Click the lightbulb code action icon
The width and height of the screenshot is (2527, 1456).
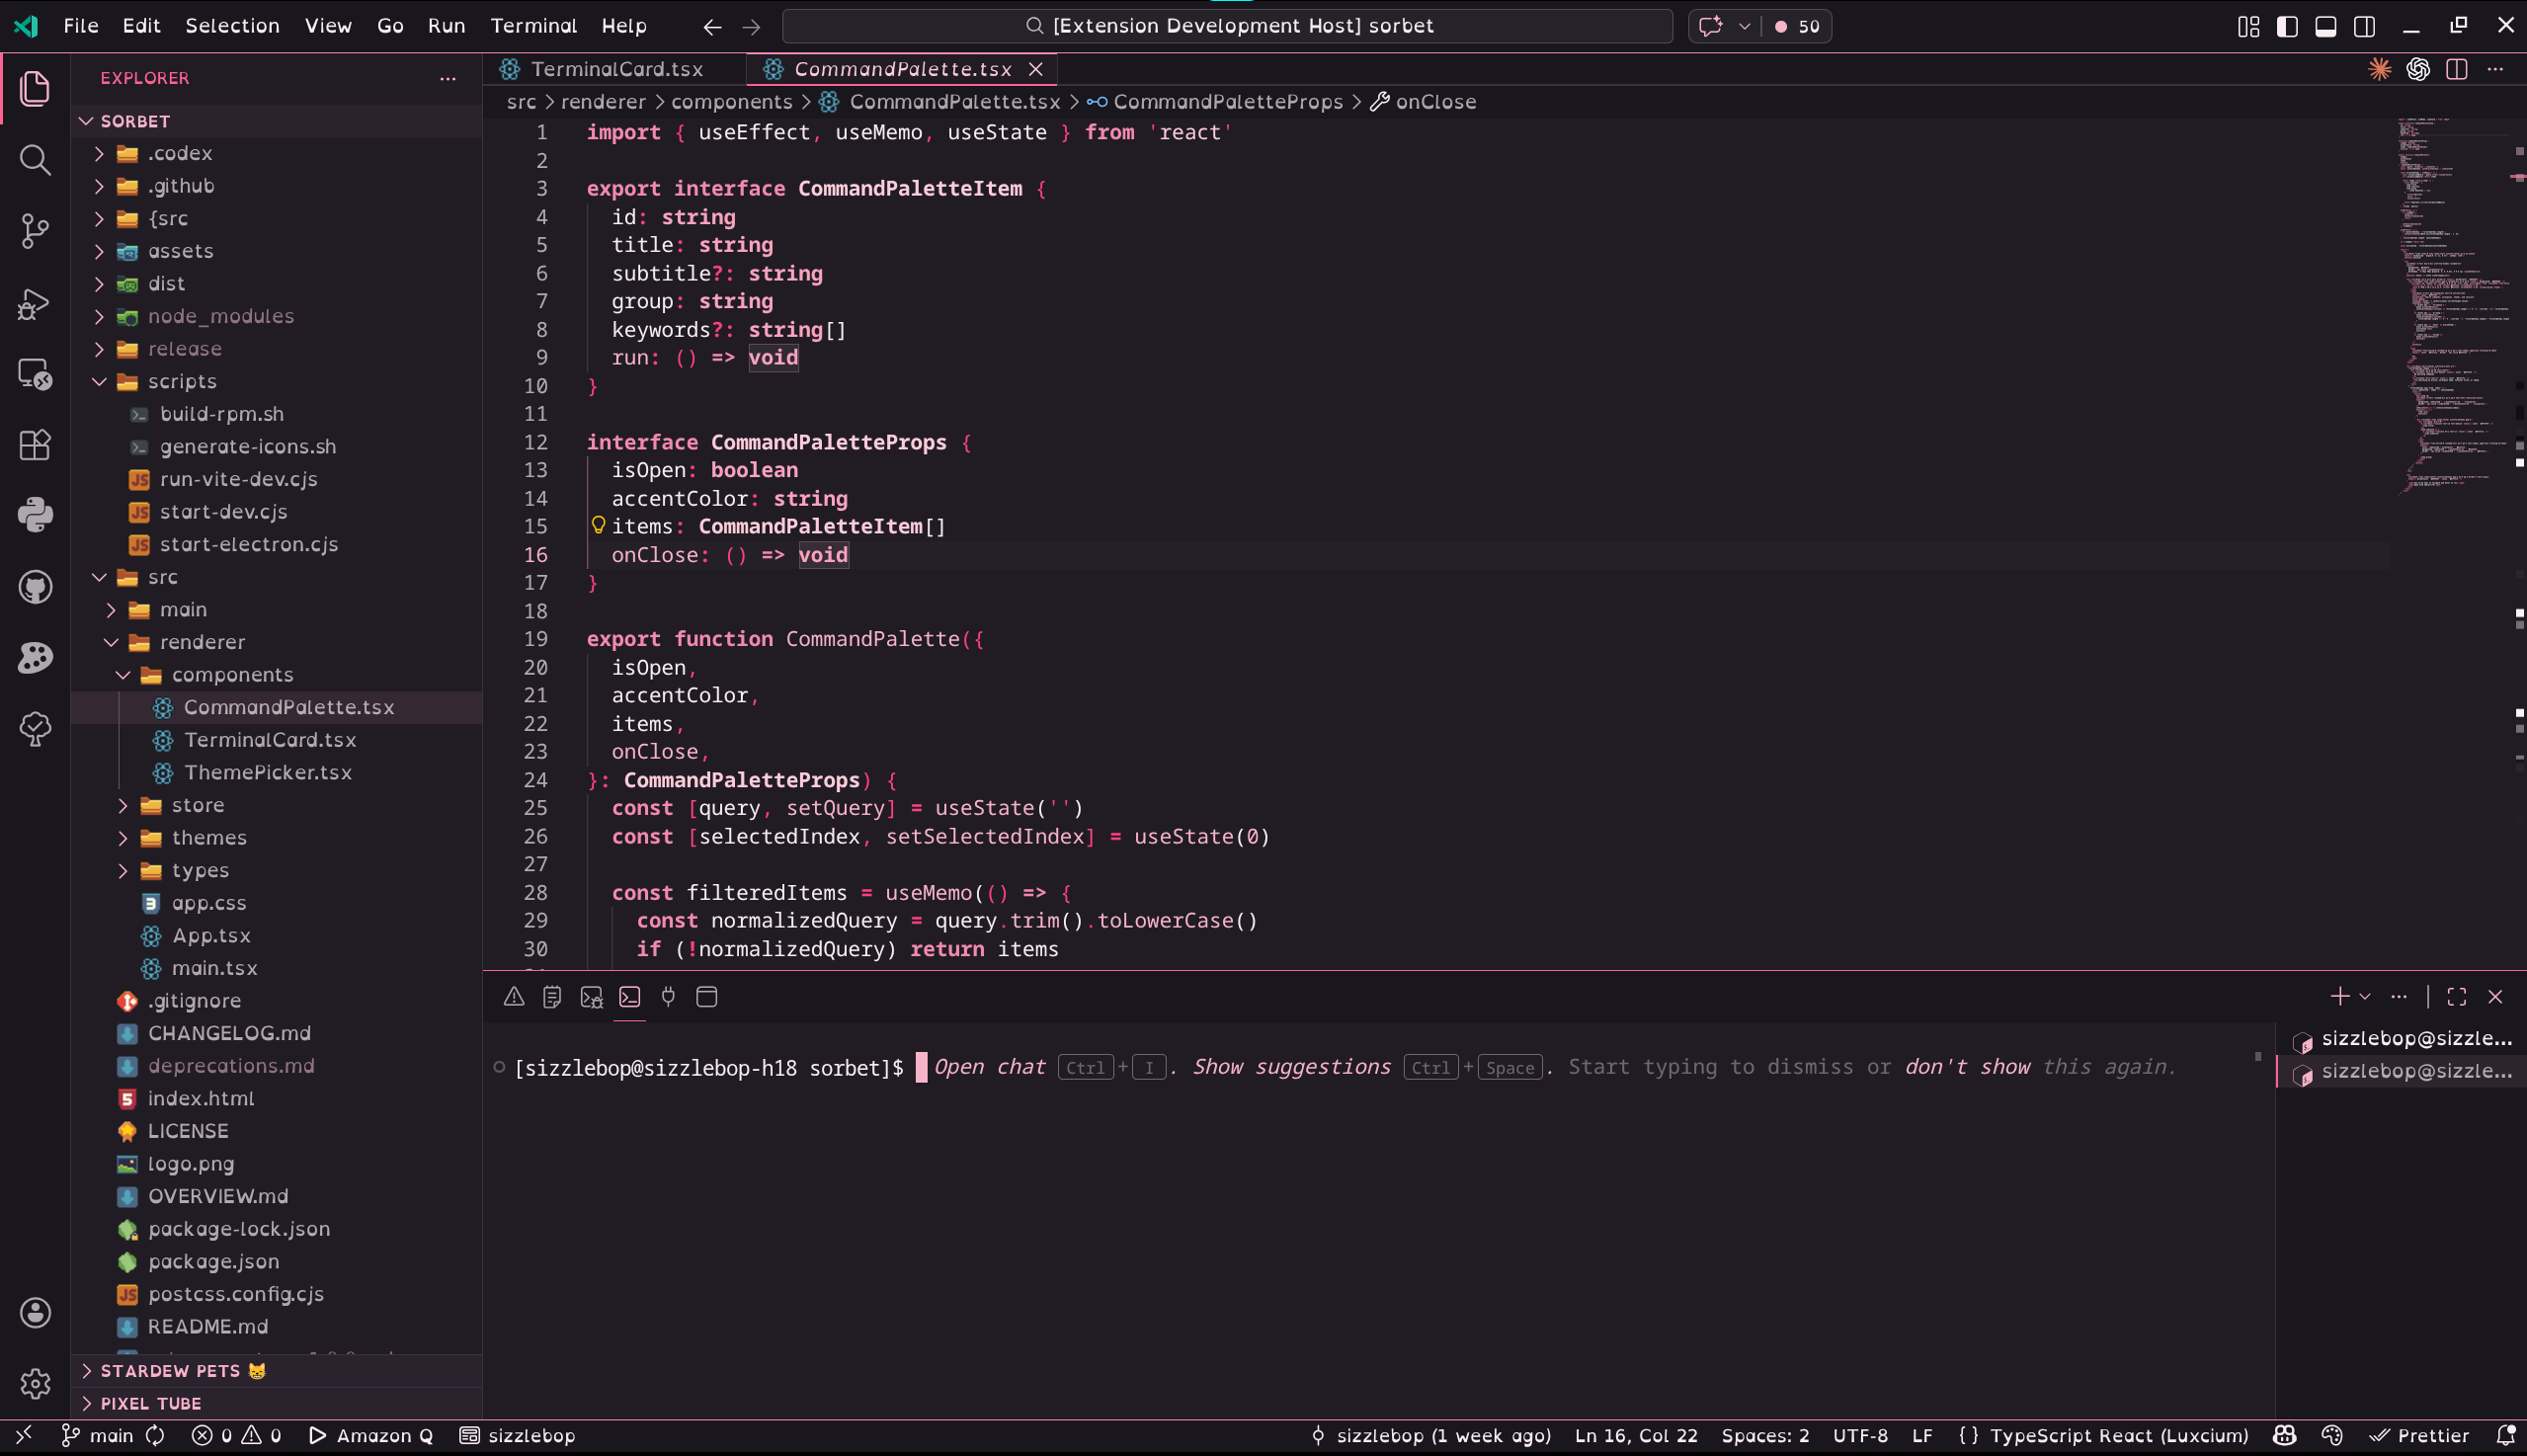(598, 525)
